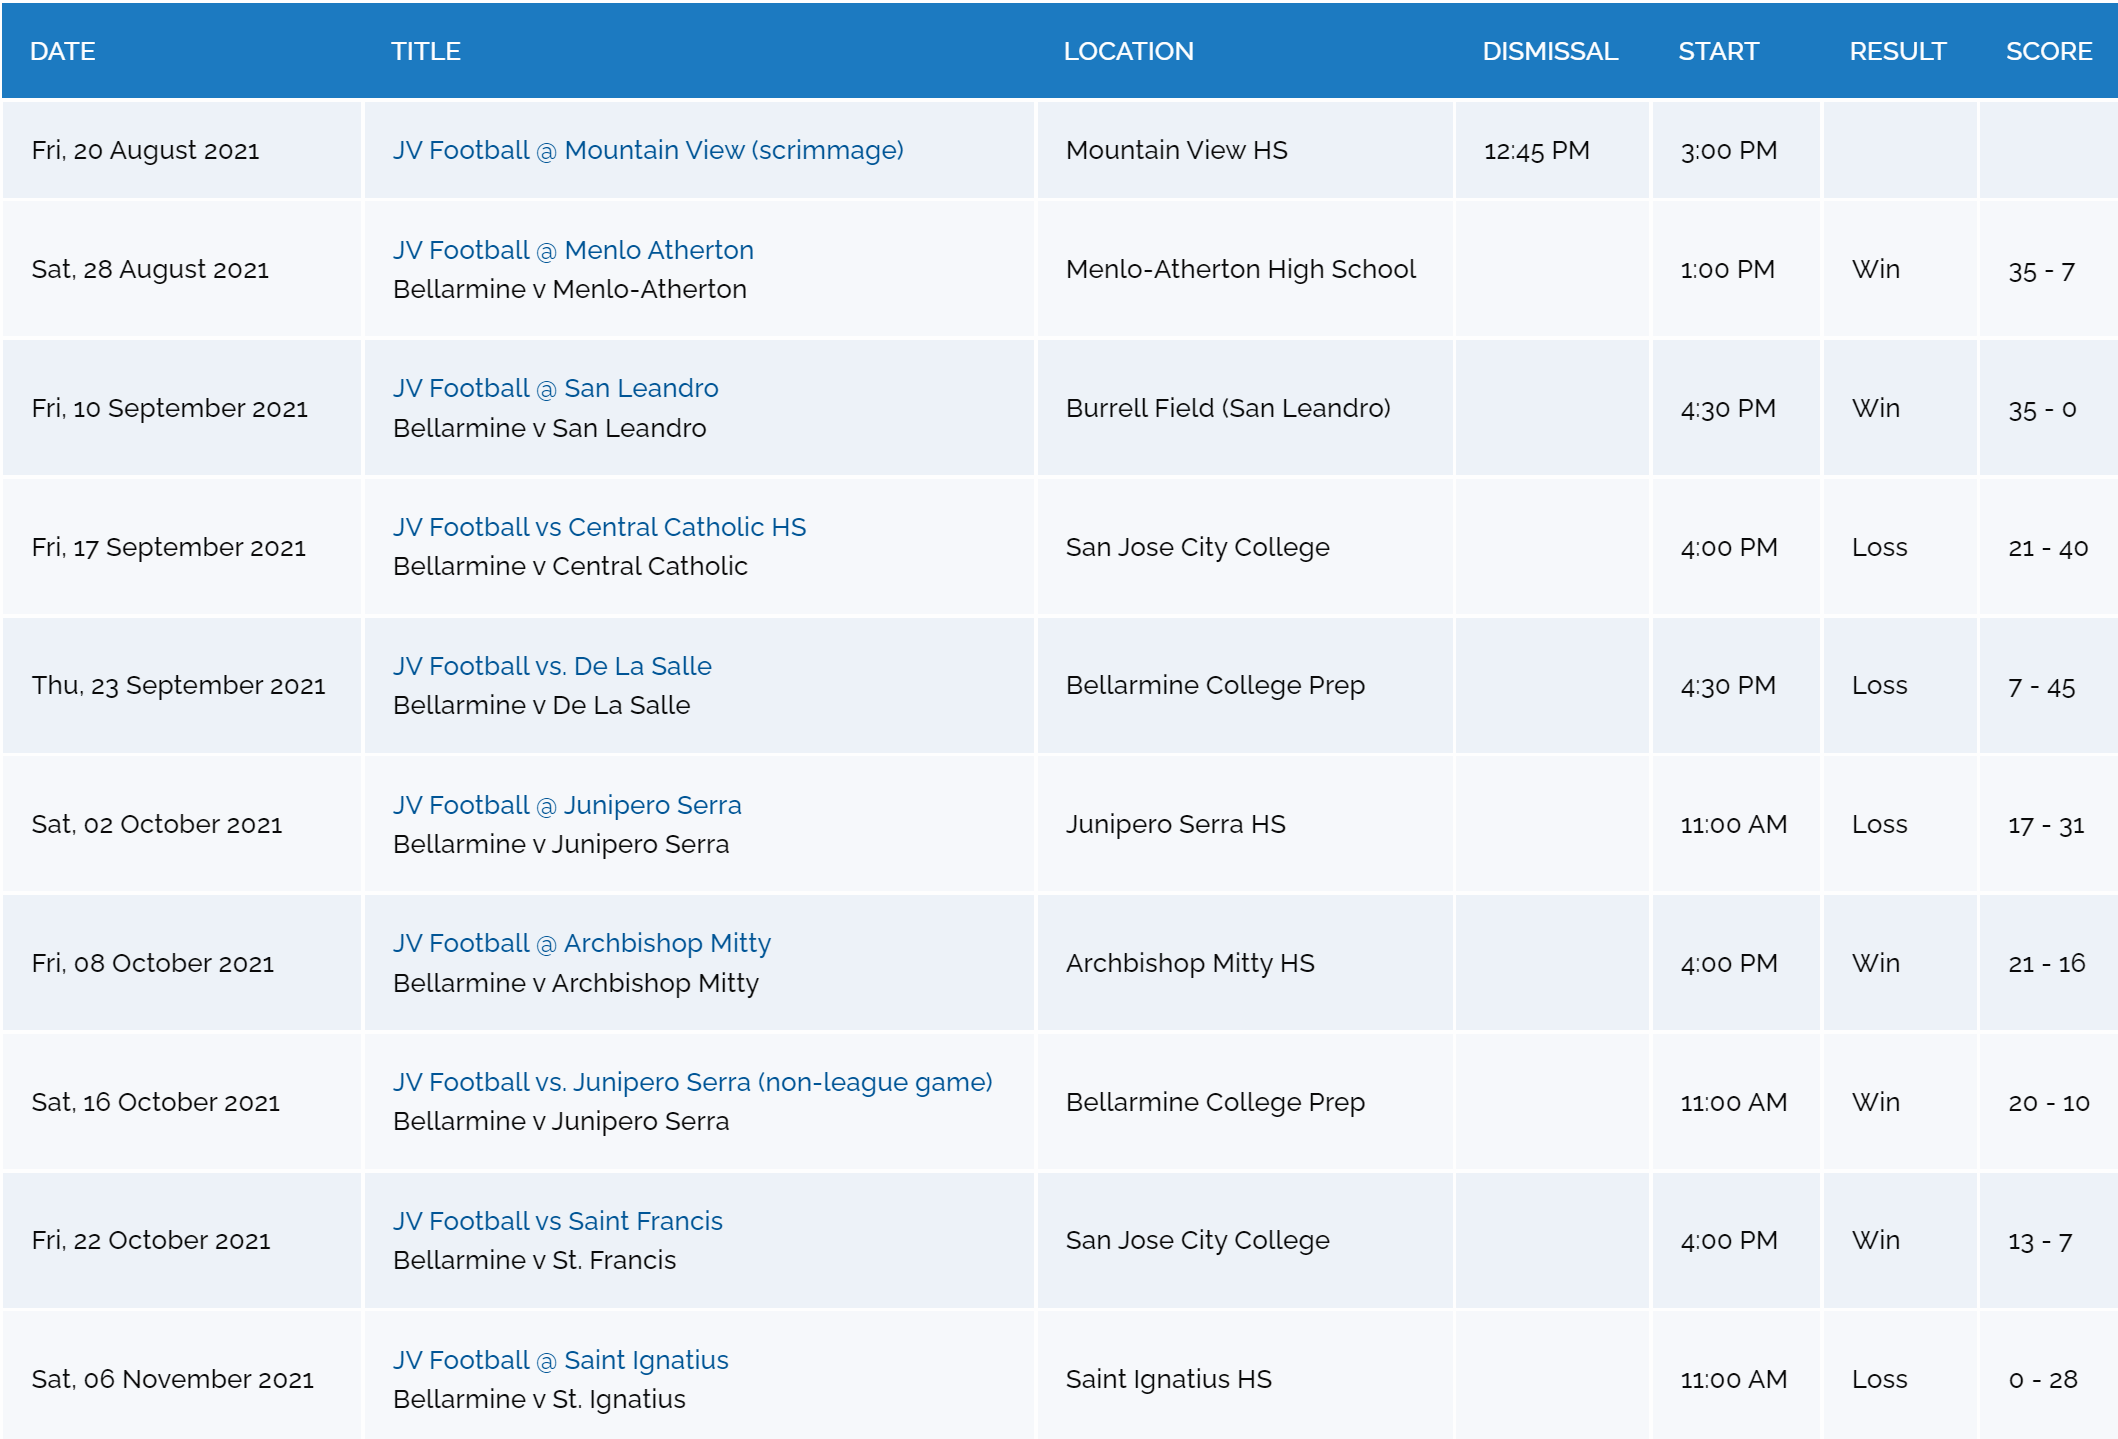Click subtitle Bellarmine v San Leandro
The height and width of the screenshot is (1439, 2118).
[549, 428]
